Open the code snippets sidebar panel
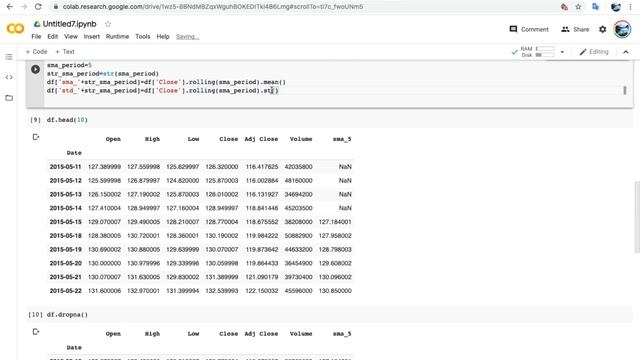 pos(9,77)
